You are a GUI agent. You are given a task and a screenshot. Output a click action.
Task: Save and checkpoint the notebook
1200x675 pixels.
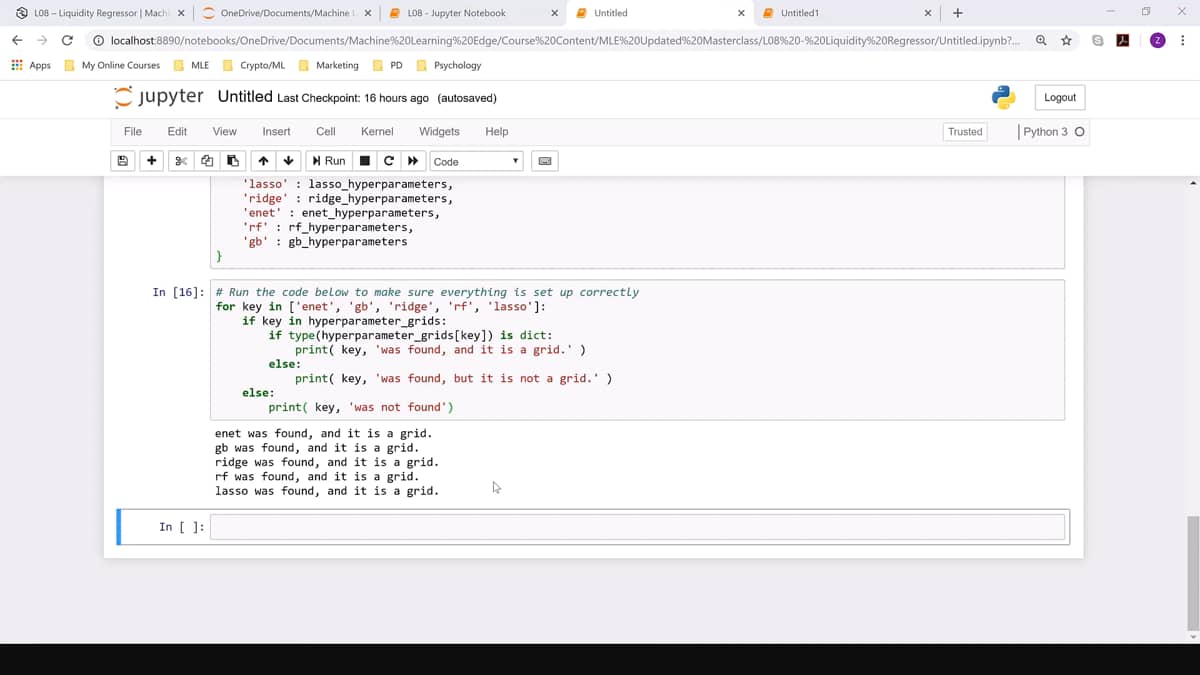point(123,161)
